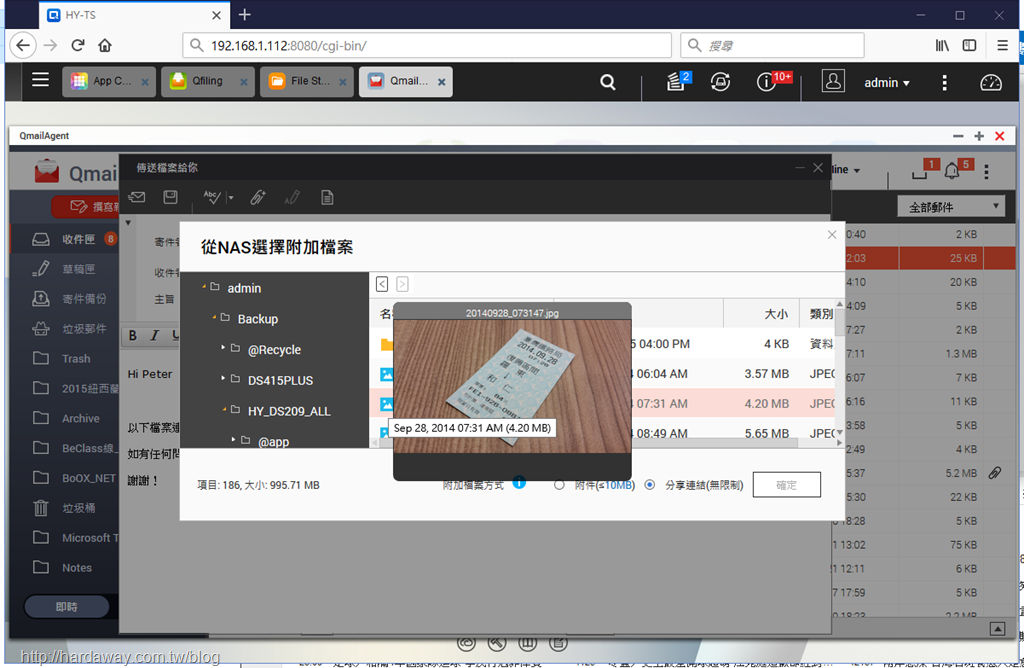Click Italic formatting button
This screenshot has width=1024, height=668.
coord(154,336)
